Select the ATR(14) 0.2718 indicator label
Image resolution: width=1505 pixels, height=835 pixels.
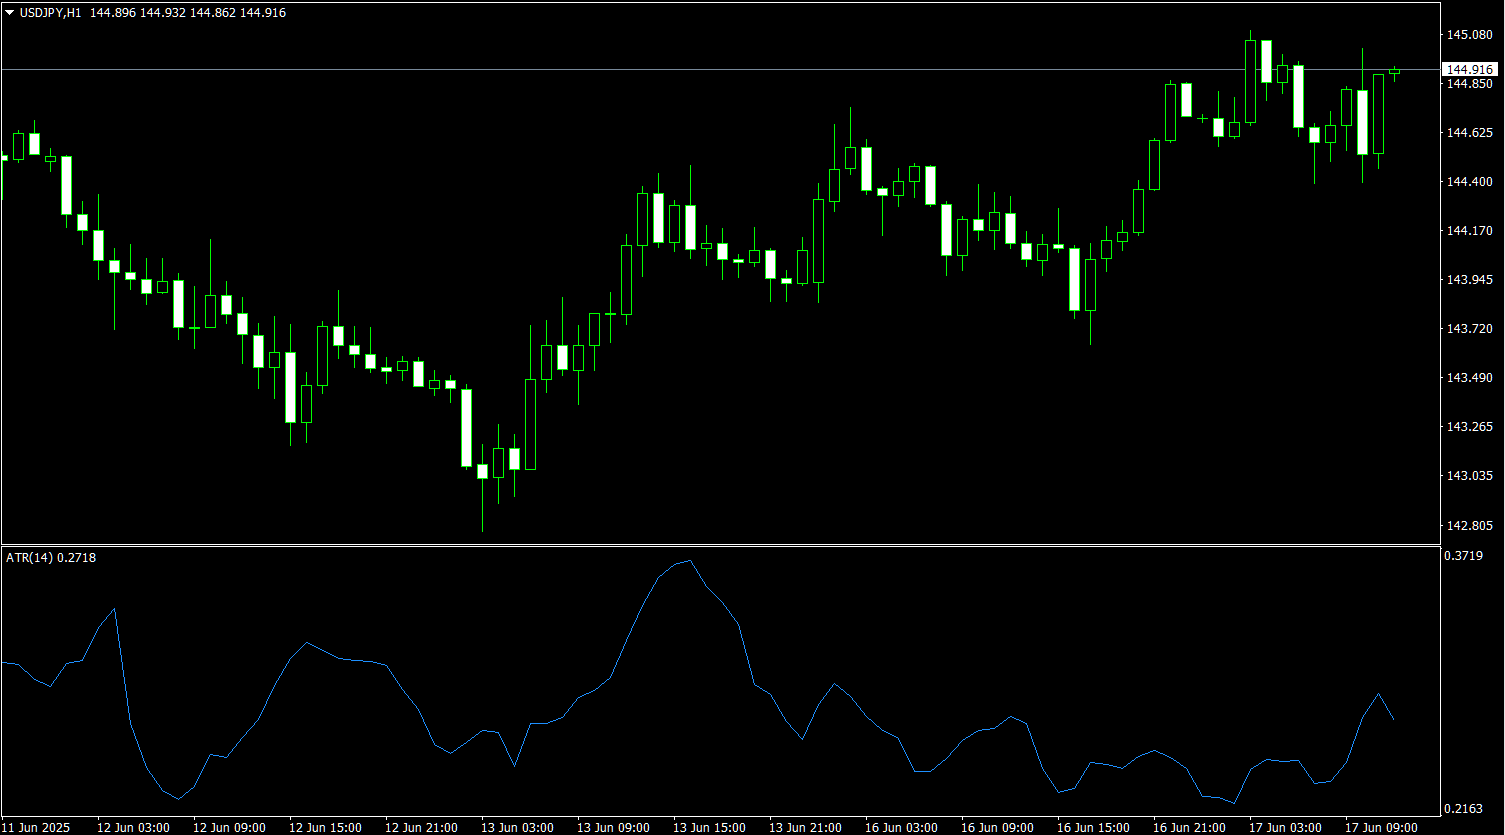[x=50, y=556]
